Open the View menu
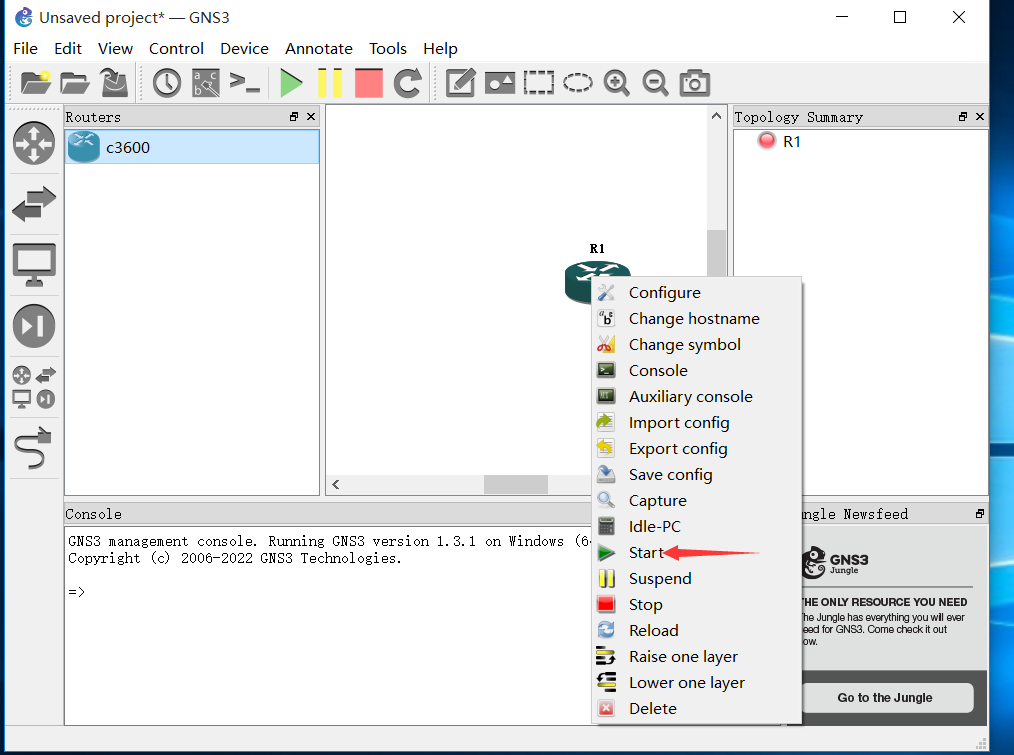 pyautogui.click(x=115, y=49)
